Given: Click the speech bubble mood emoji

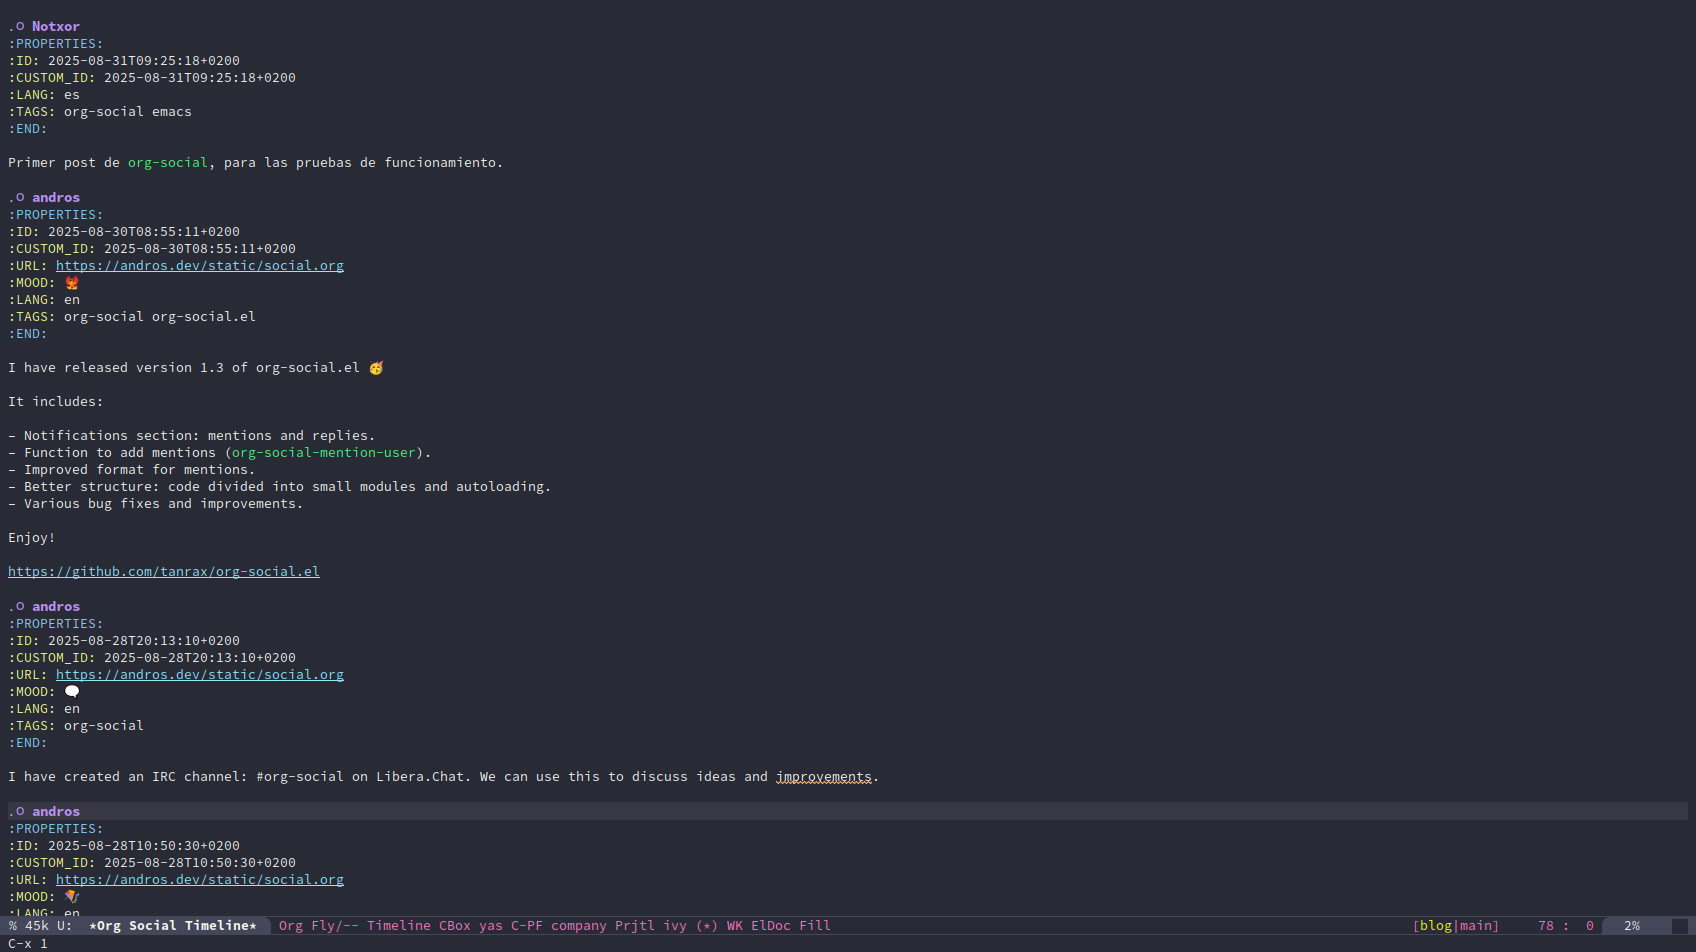Looking at the screenshot, I should click(72, 692).
